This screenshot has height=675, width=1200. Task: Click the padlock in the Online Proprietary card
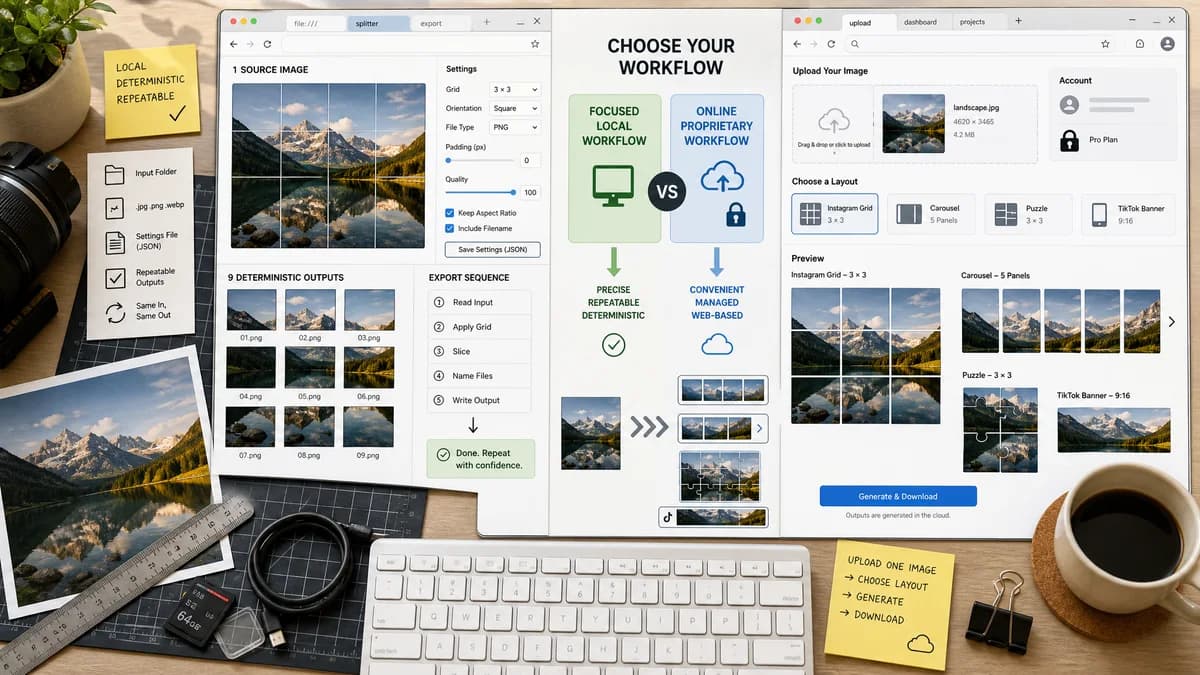736,214
